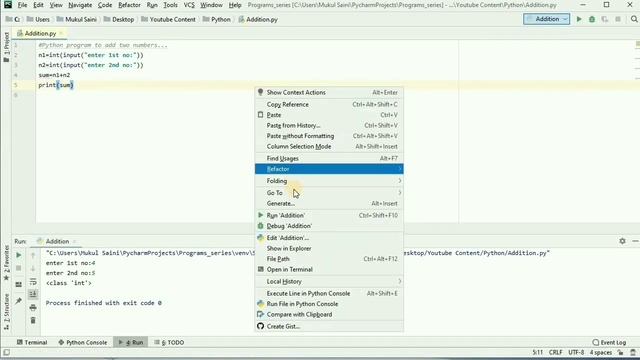Screen dimensions: 640x360
Task: Select Execute Line in Python Console
Action: (329, 293)
